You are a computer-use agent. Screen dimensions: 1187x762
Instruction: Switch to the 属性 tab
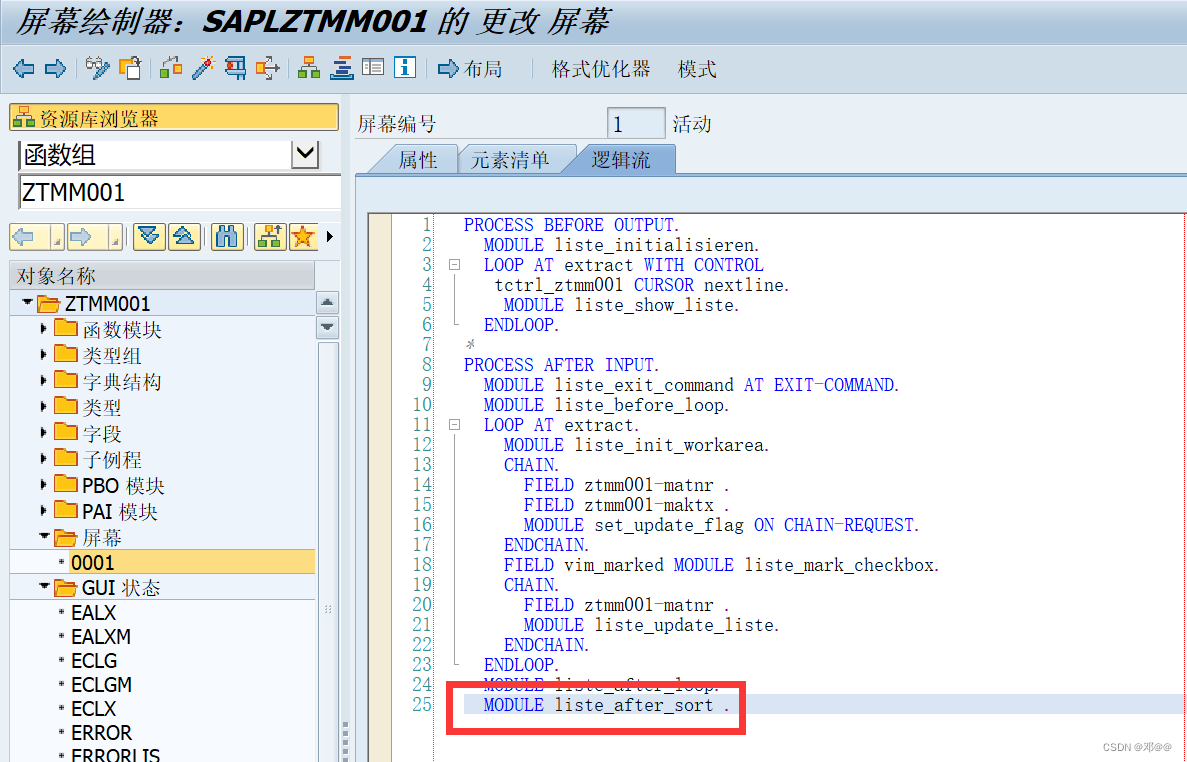(421, 158)
